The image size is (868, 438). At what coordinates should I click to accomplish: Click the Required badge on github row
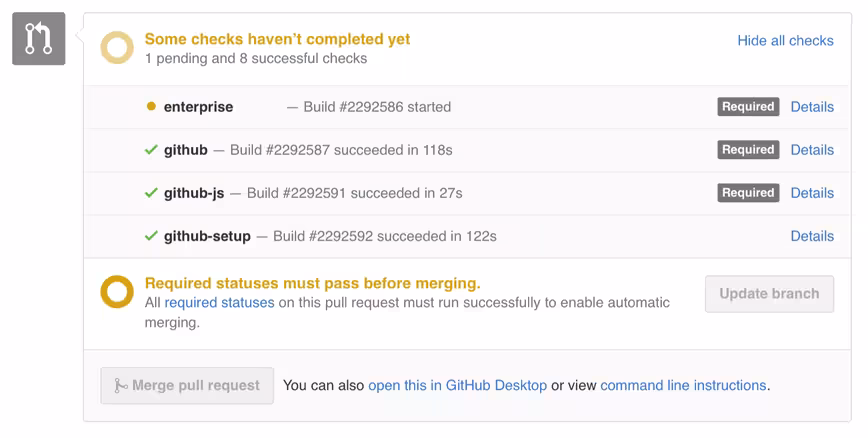pyautogui.click(x=748, y=150)
